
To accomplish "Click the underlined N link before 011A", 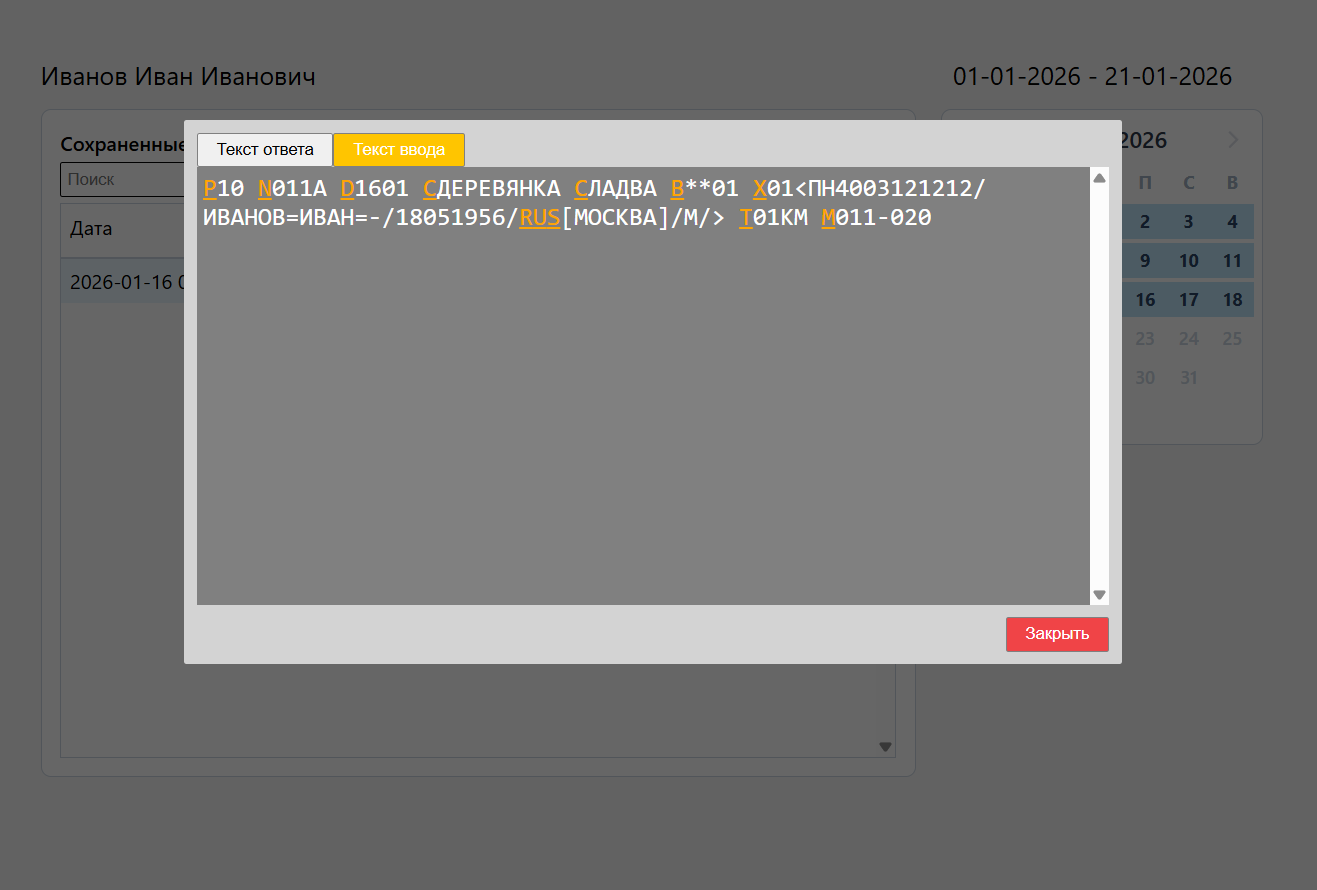I will pyautogui.click(x=265, y=189).
